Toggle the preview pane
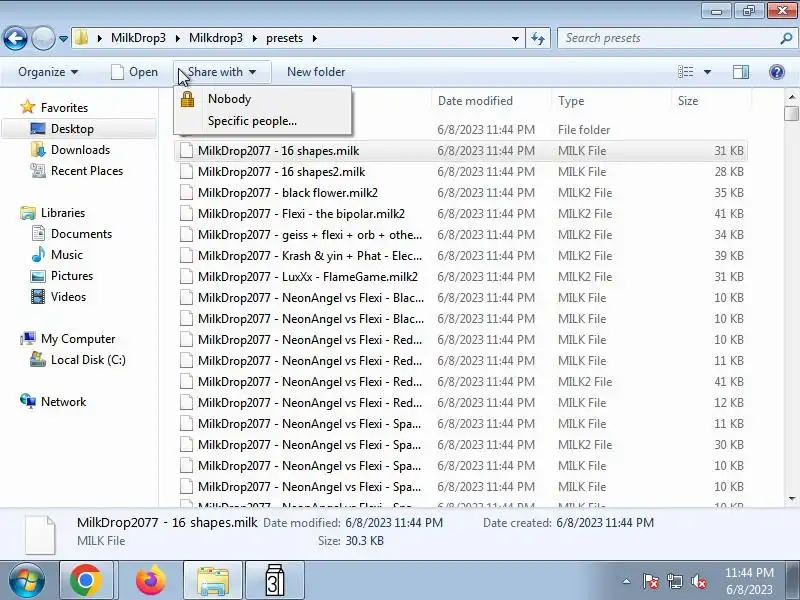 tap(741, 72)
